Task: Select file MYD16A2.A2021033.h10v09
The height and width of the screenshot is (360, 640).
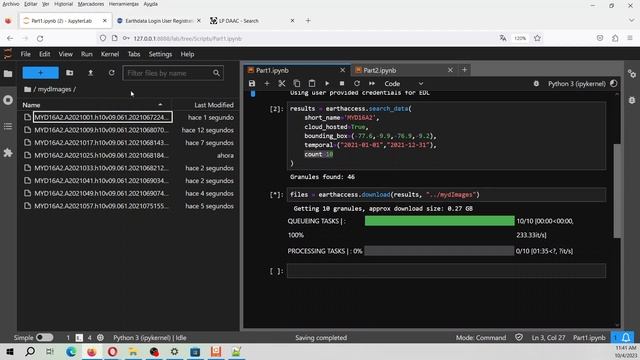Action: click(129, 168)
